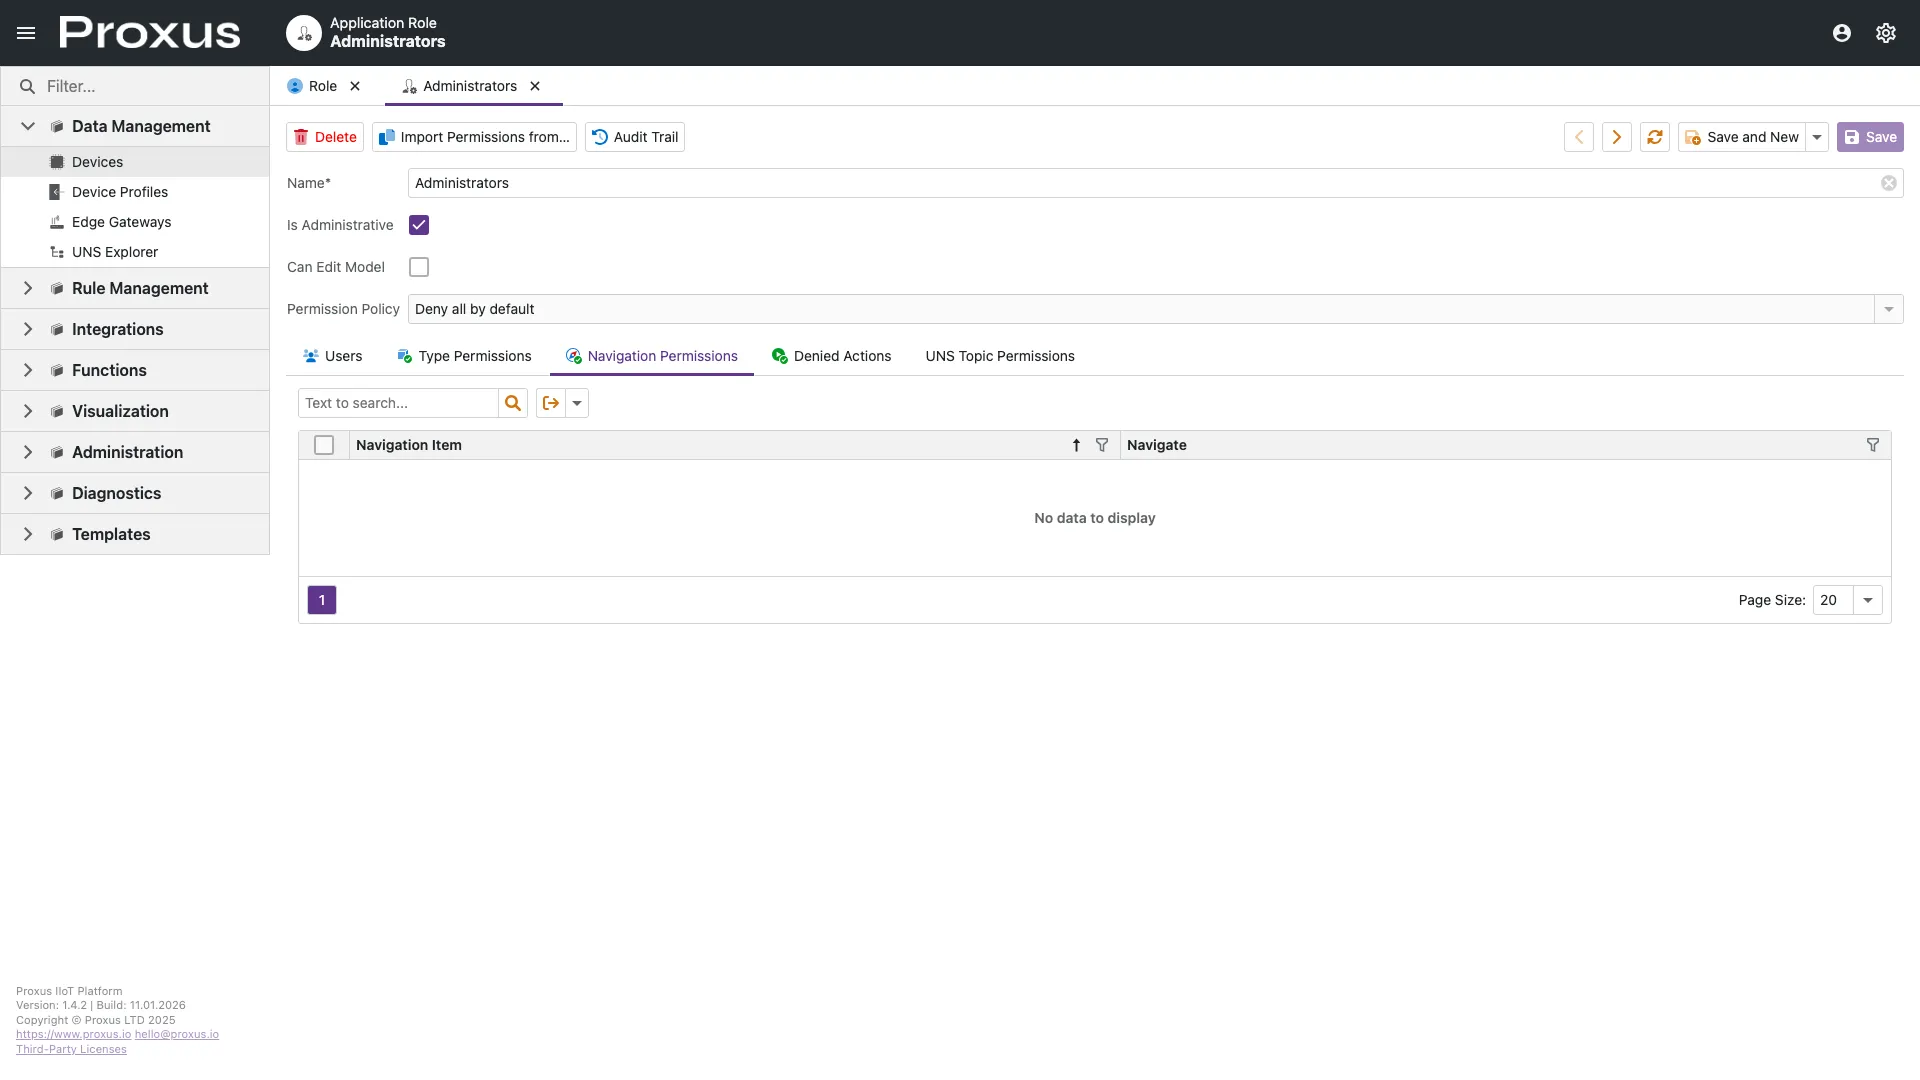
Task: Open the filter icon on the Navigate column
Action: click(1874, 445)
